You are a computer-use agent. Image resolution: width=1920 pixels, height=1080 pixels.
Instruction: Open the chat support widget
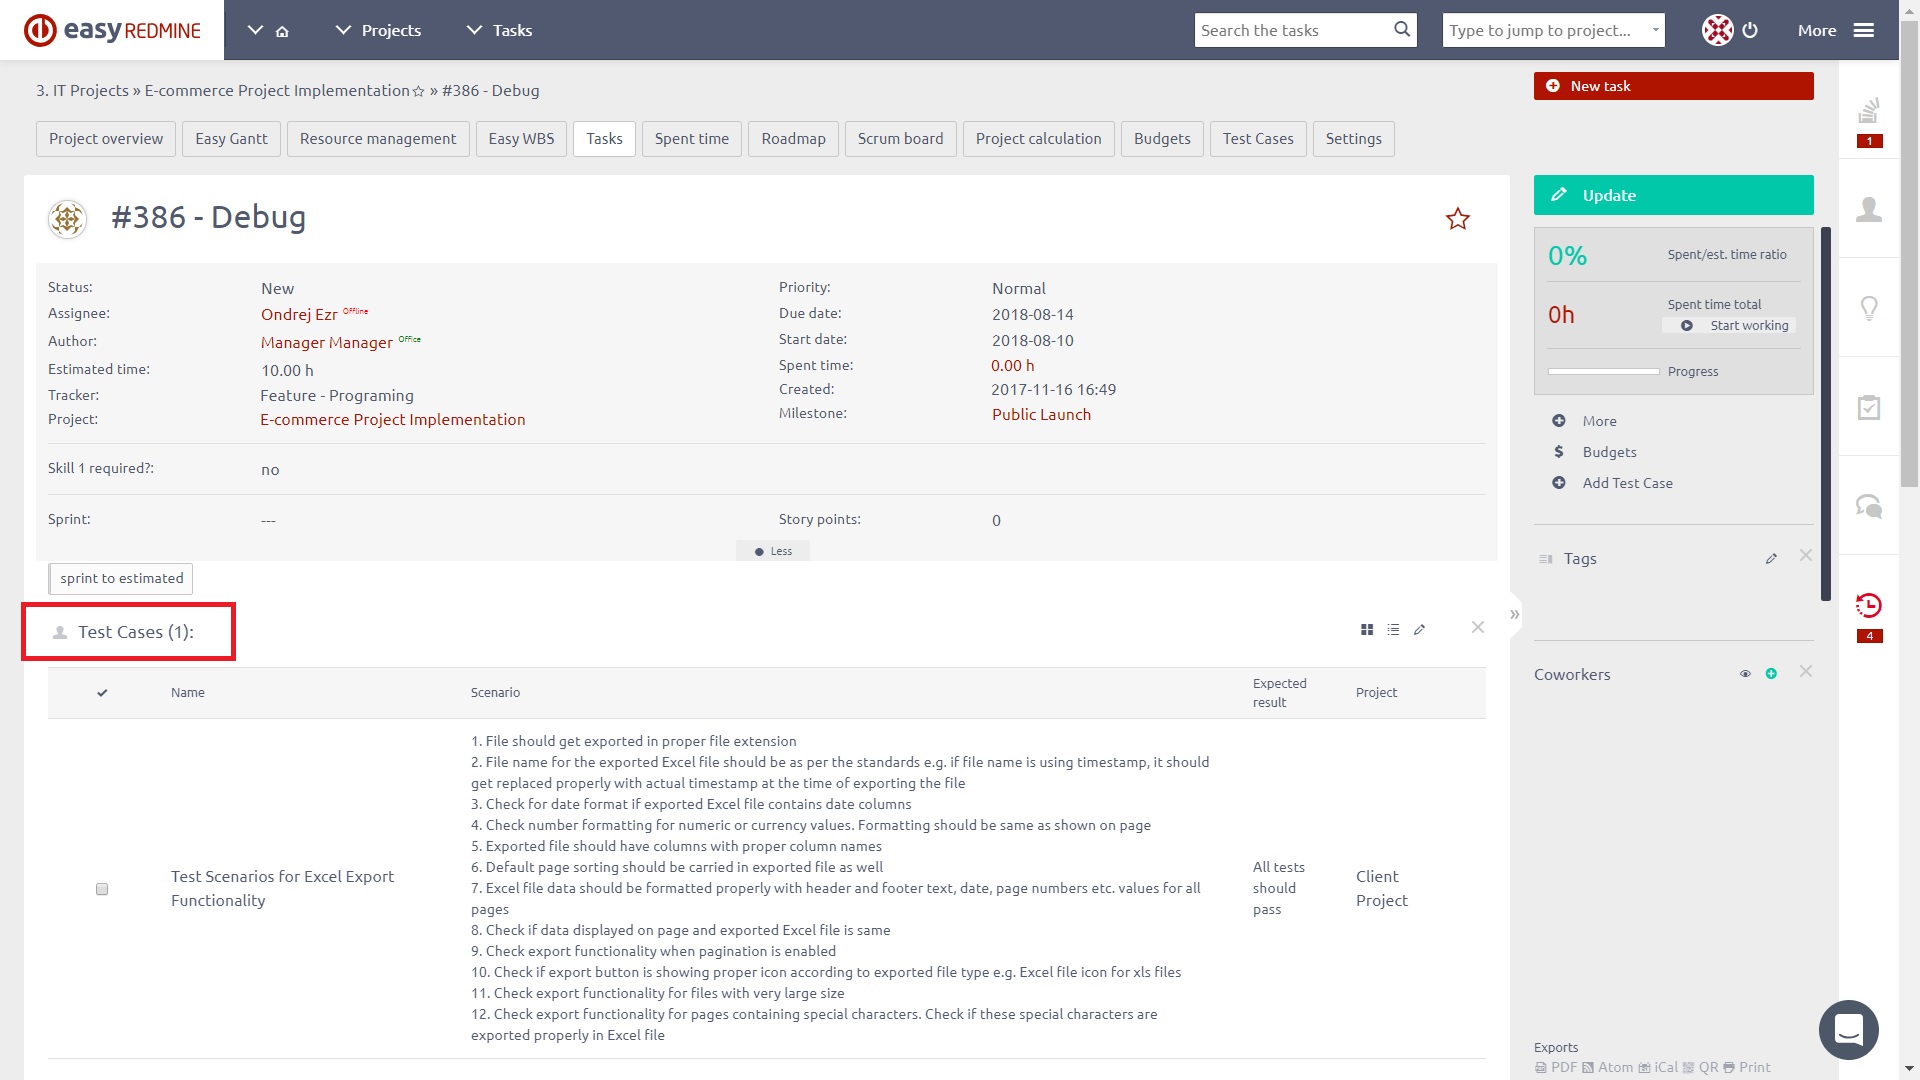point(1849,1030)
